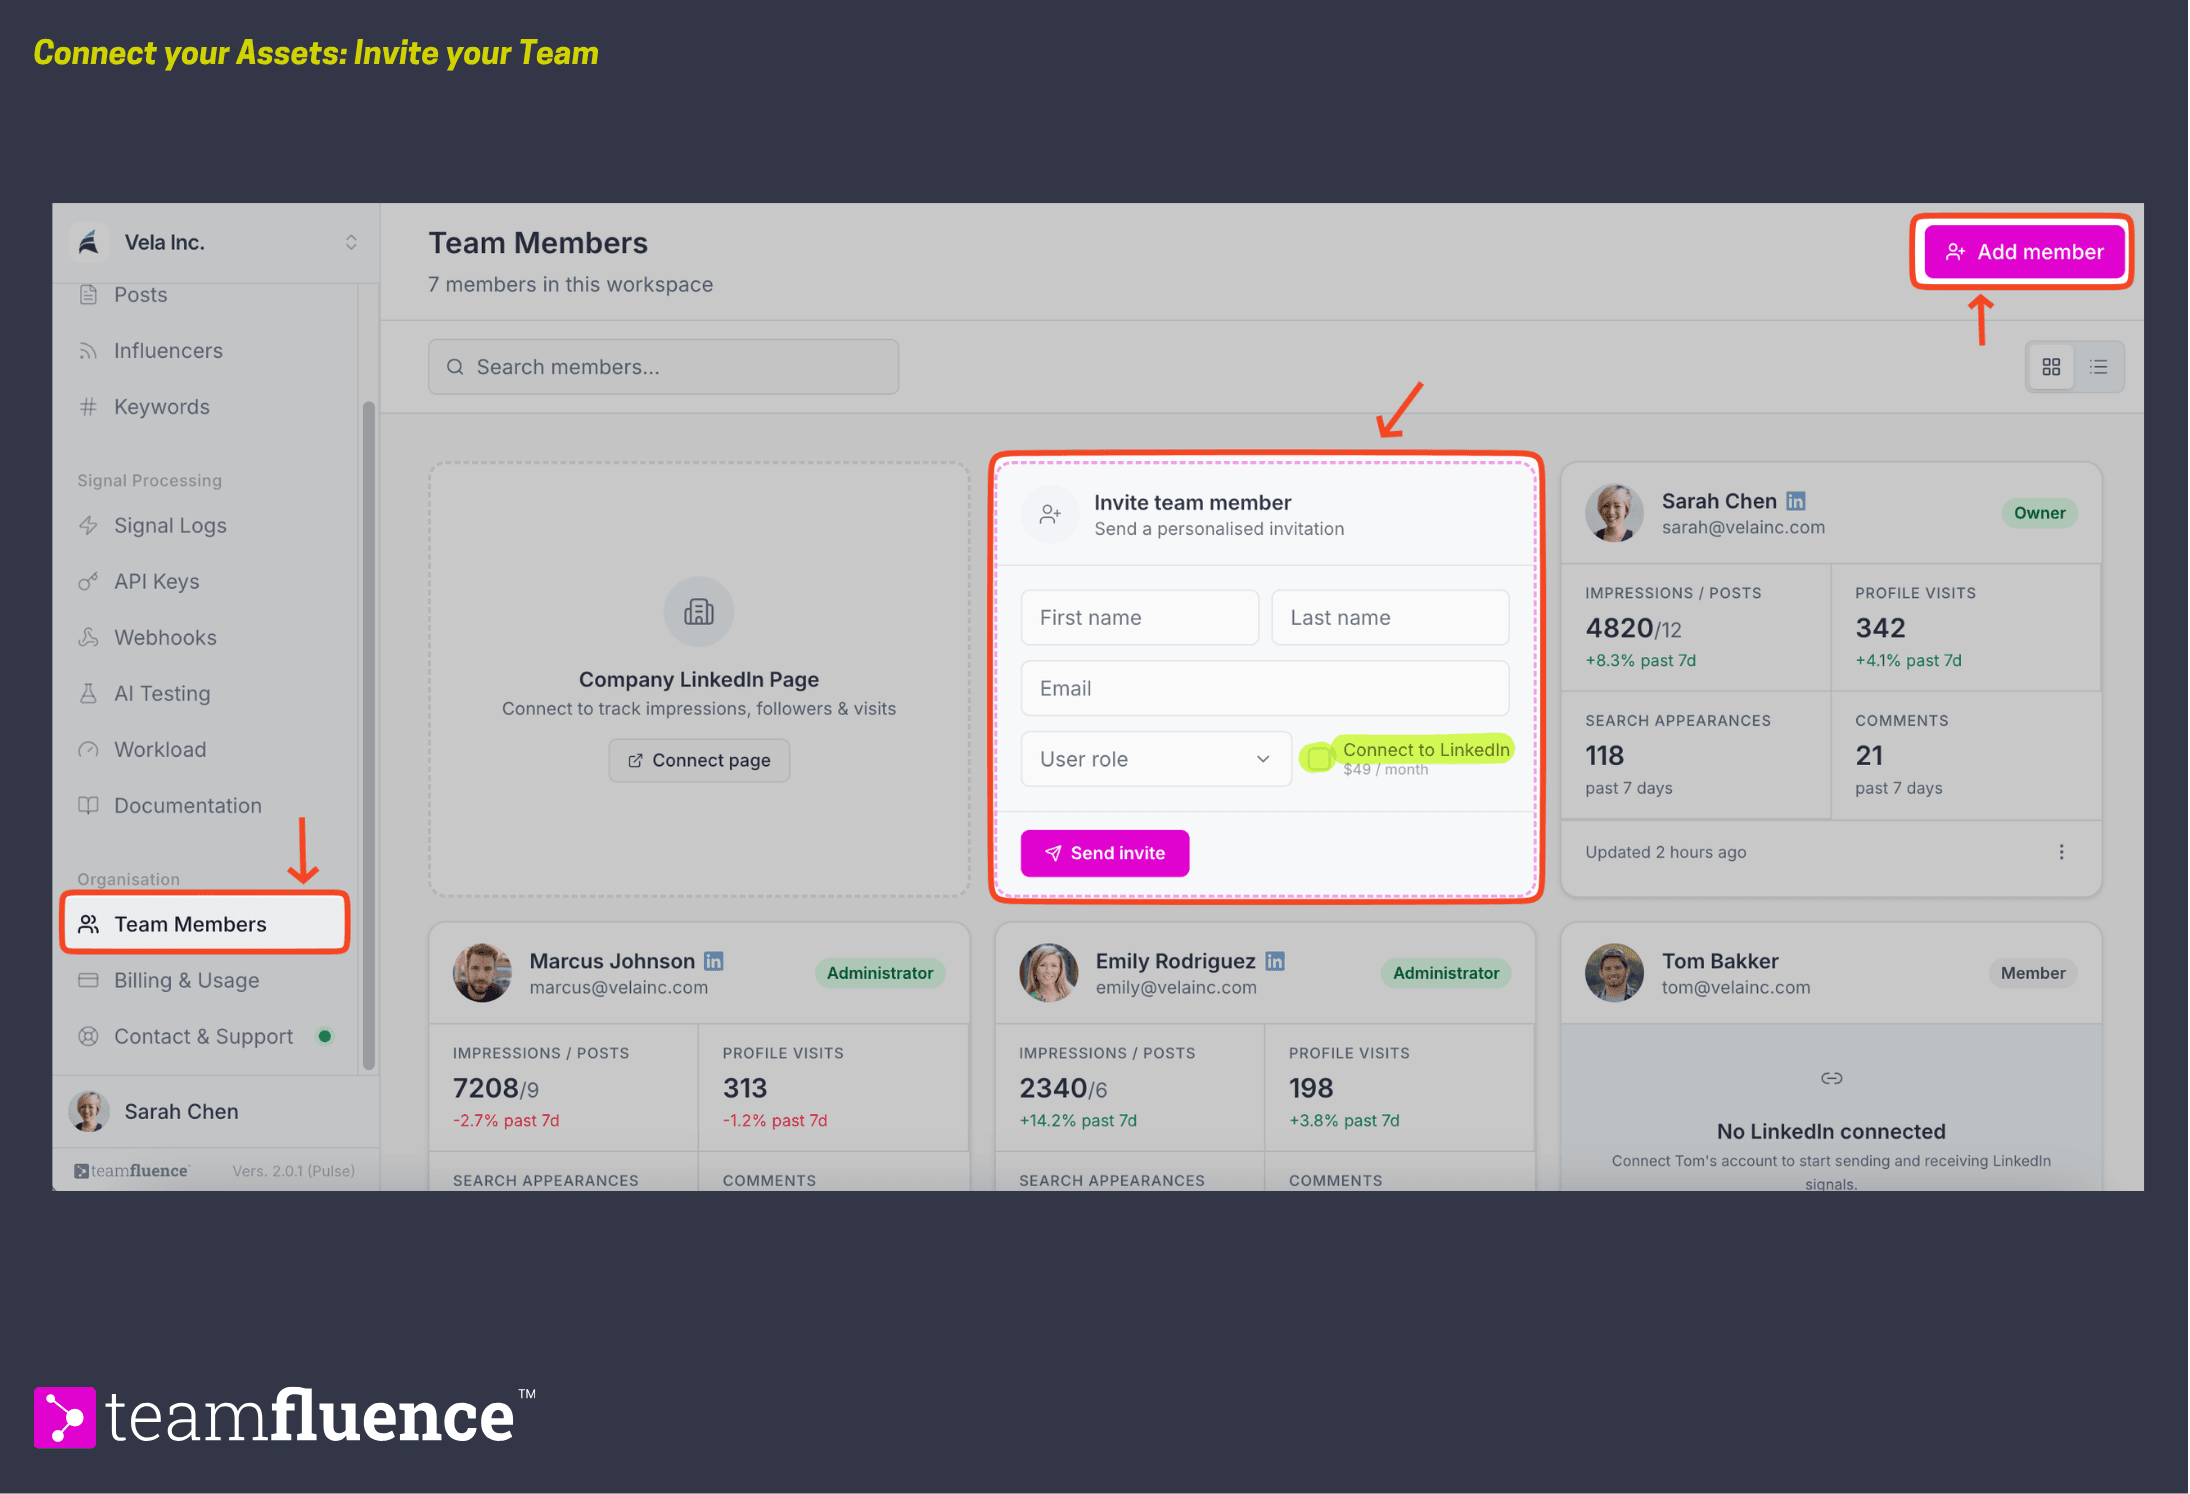Switch to list view

[2099, 367]
